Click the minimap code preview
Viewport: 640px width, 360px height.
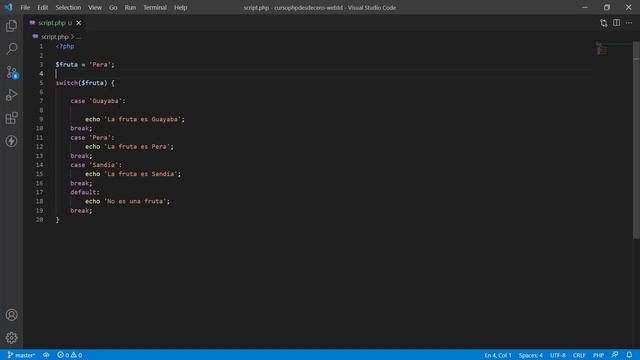click(x=601, y=49)
